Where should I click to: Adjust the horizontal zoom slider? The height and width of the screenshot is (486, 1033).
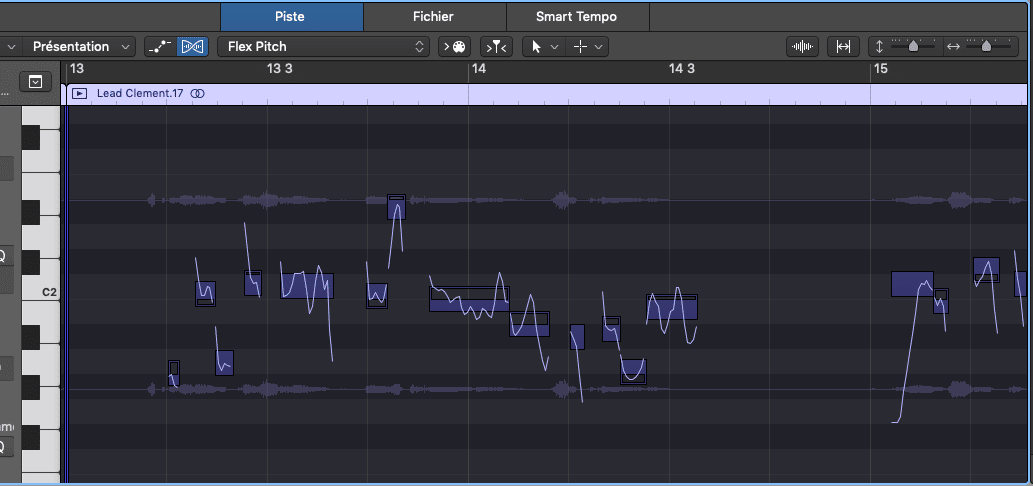click(987, 46)
